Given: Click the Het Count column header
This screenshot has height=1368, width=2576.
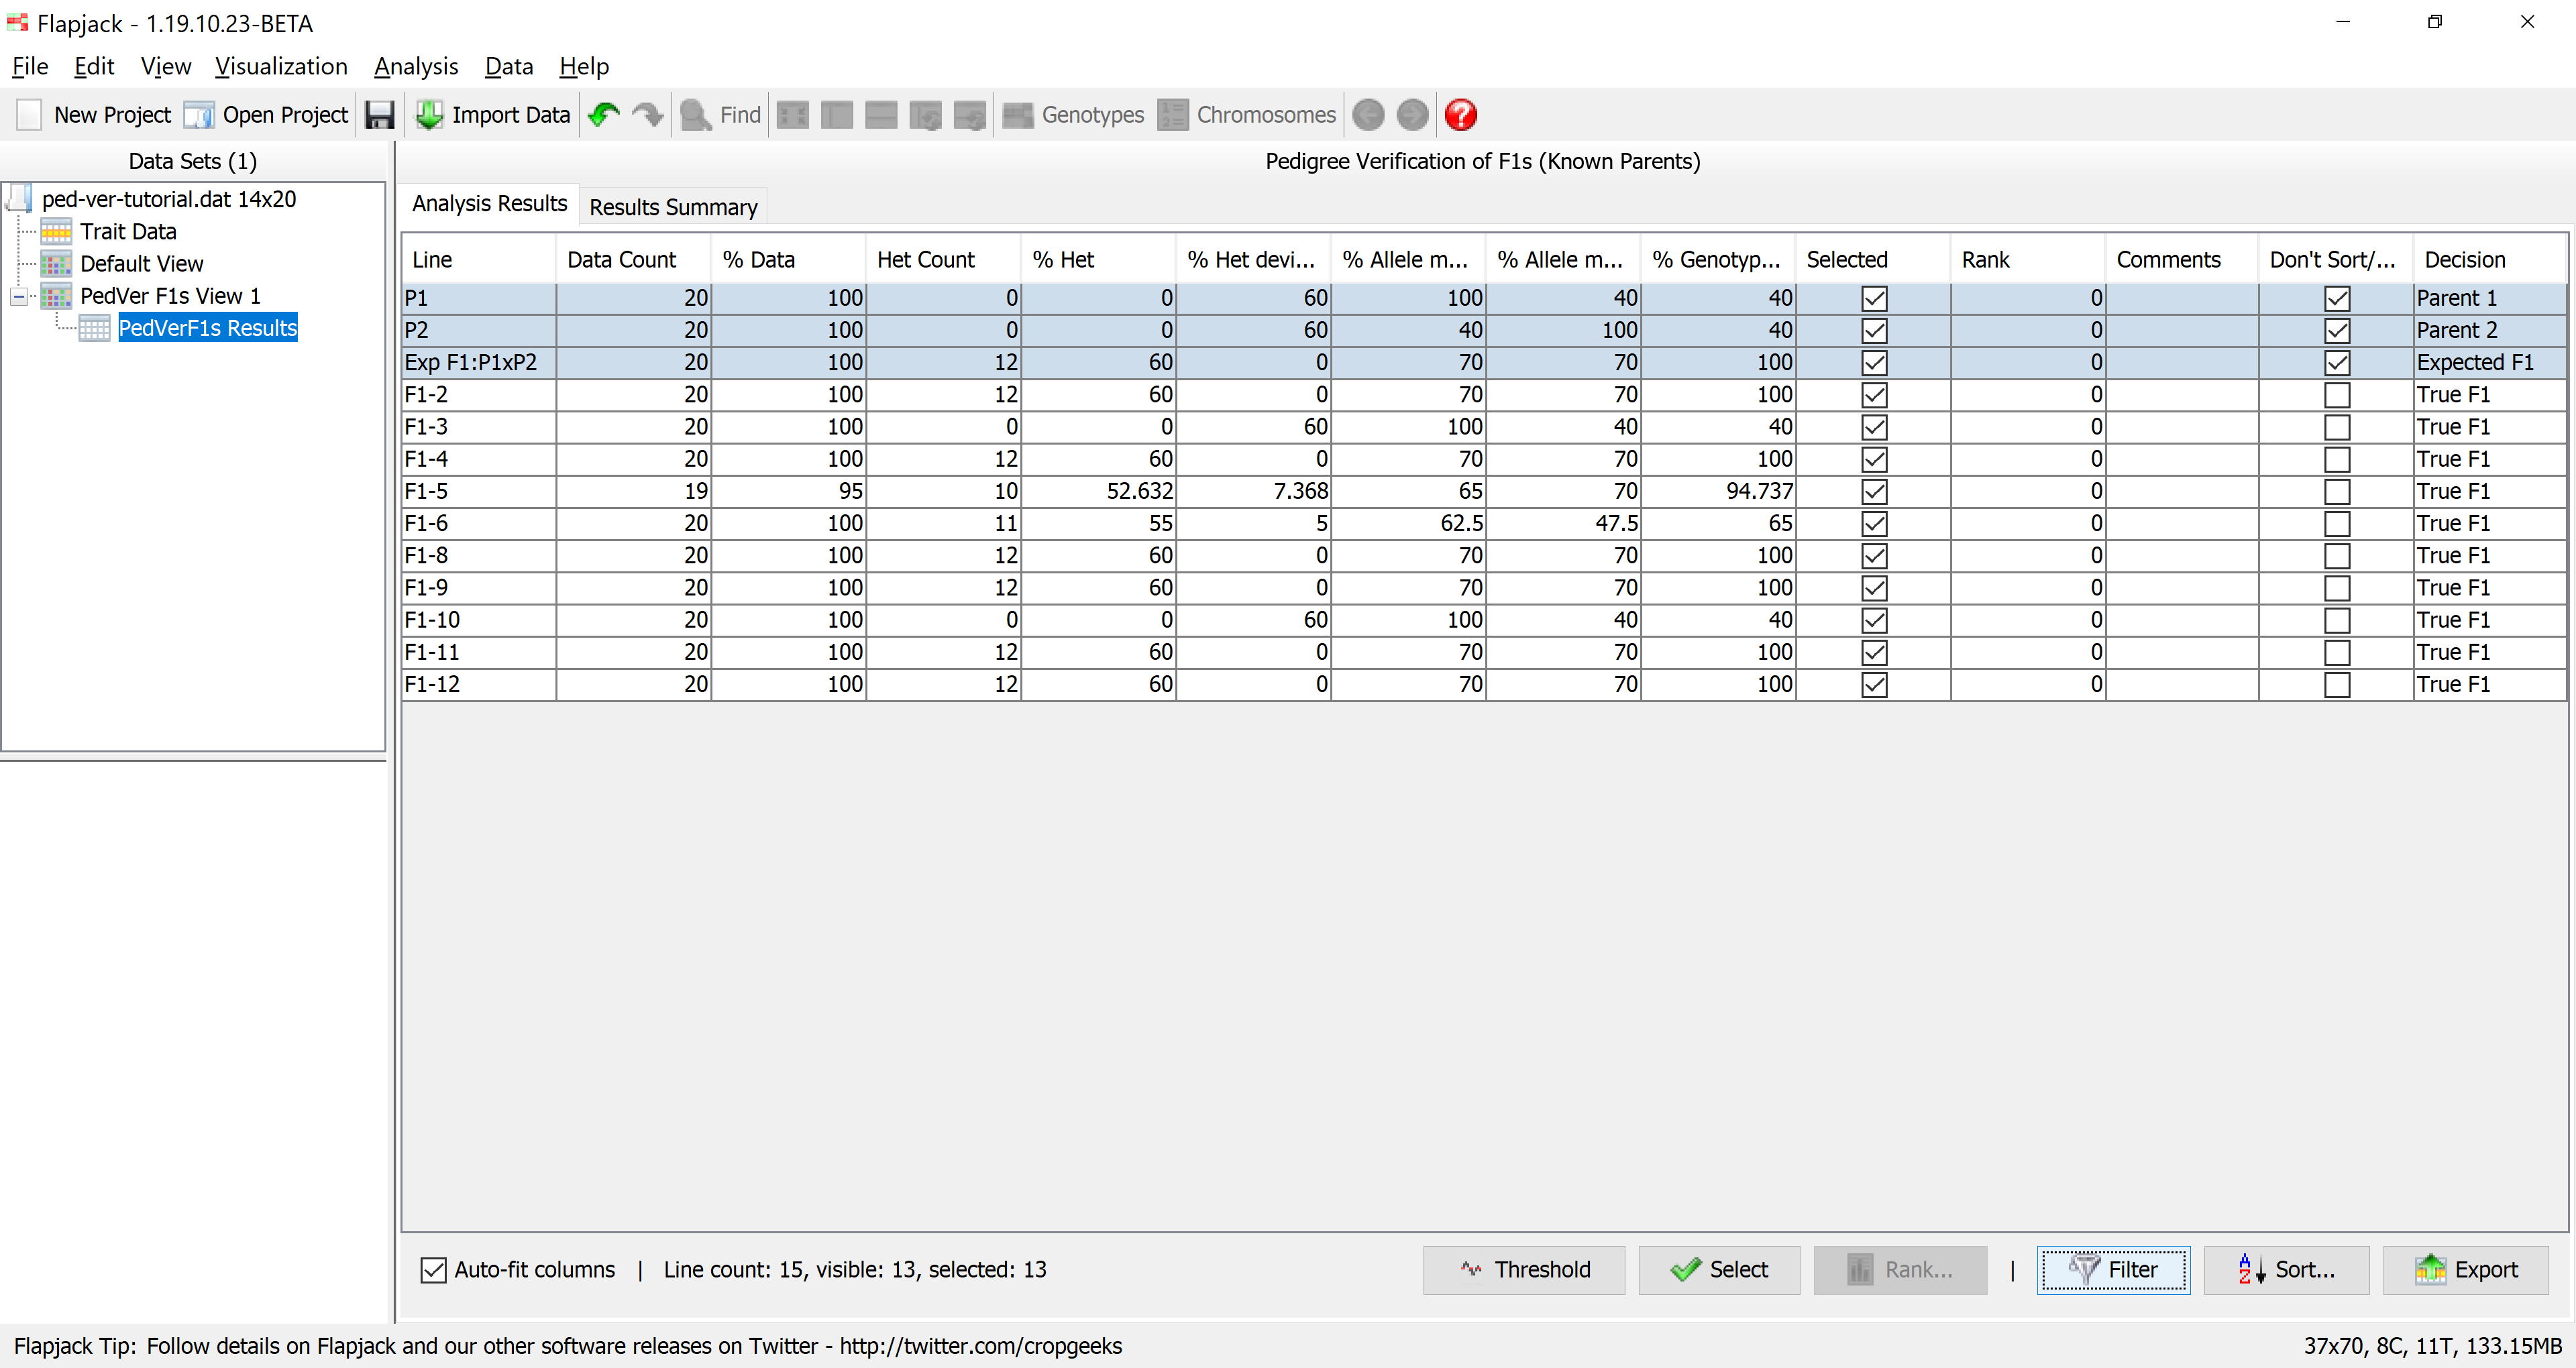Looking at the screenshot, I should (x=943, y=260).
